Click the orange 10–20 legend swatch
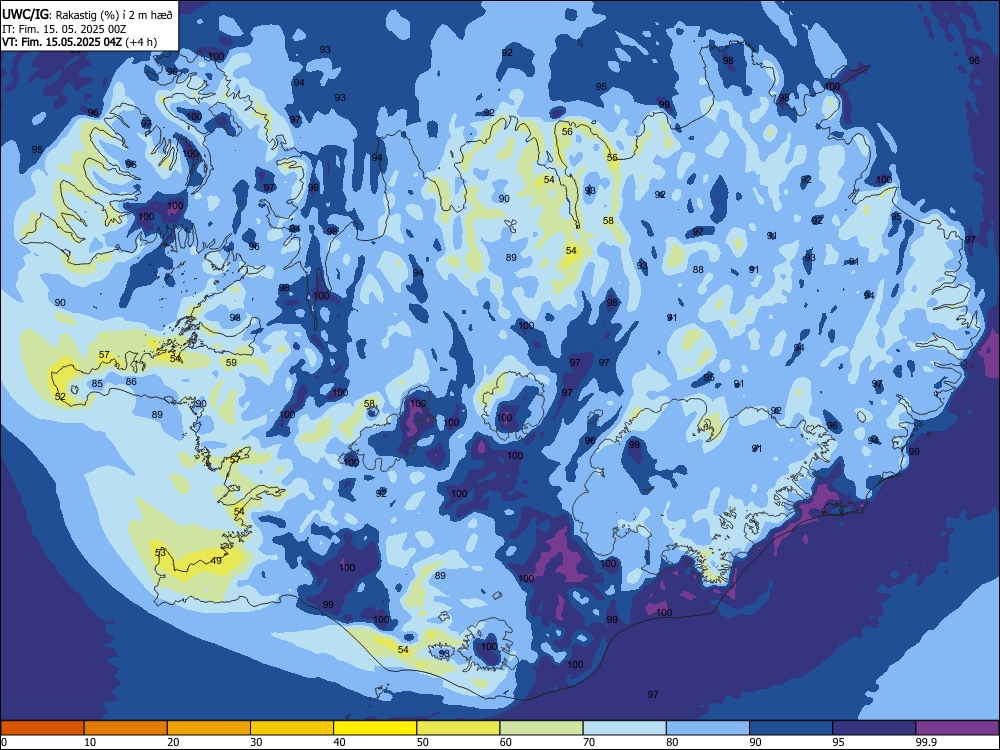Image resolution: width=1000 pixels, height=750 pixels. 126,728
